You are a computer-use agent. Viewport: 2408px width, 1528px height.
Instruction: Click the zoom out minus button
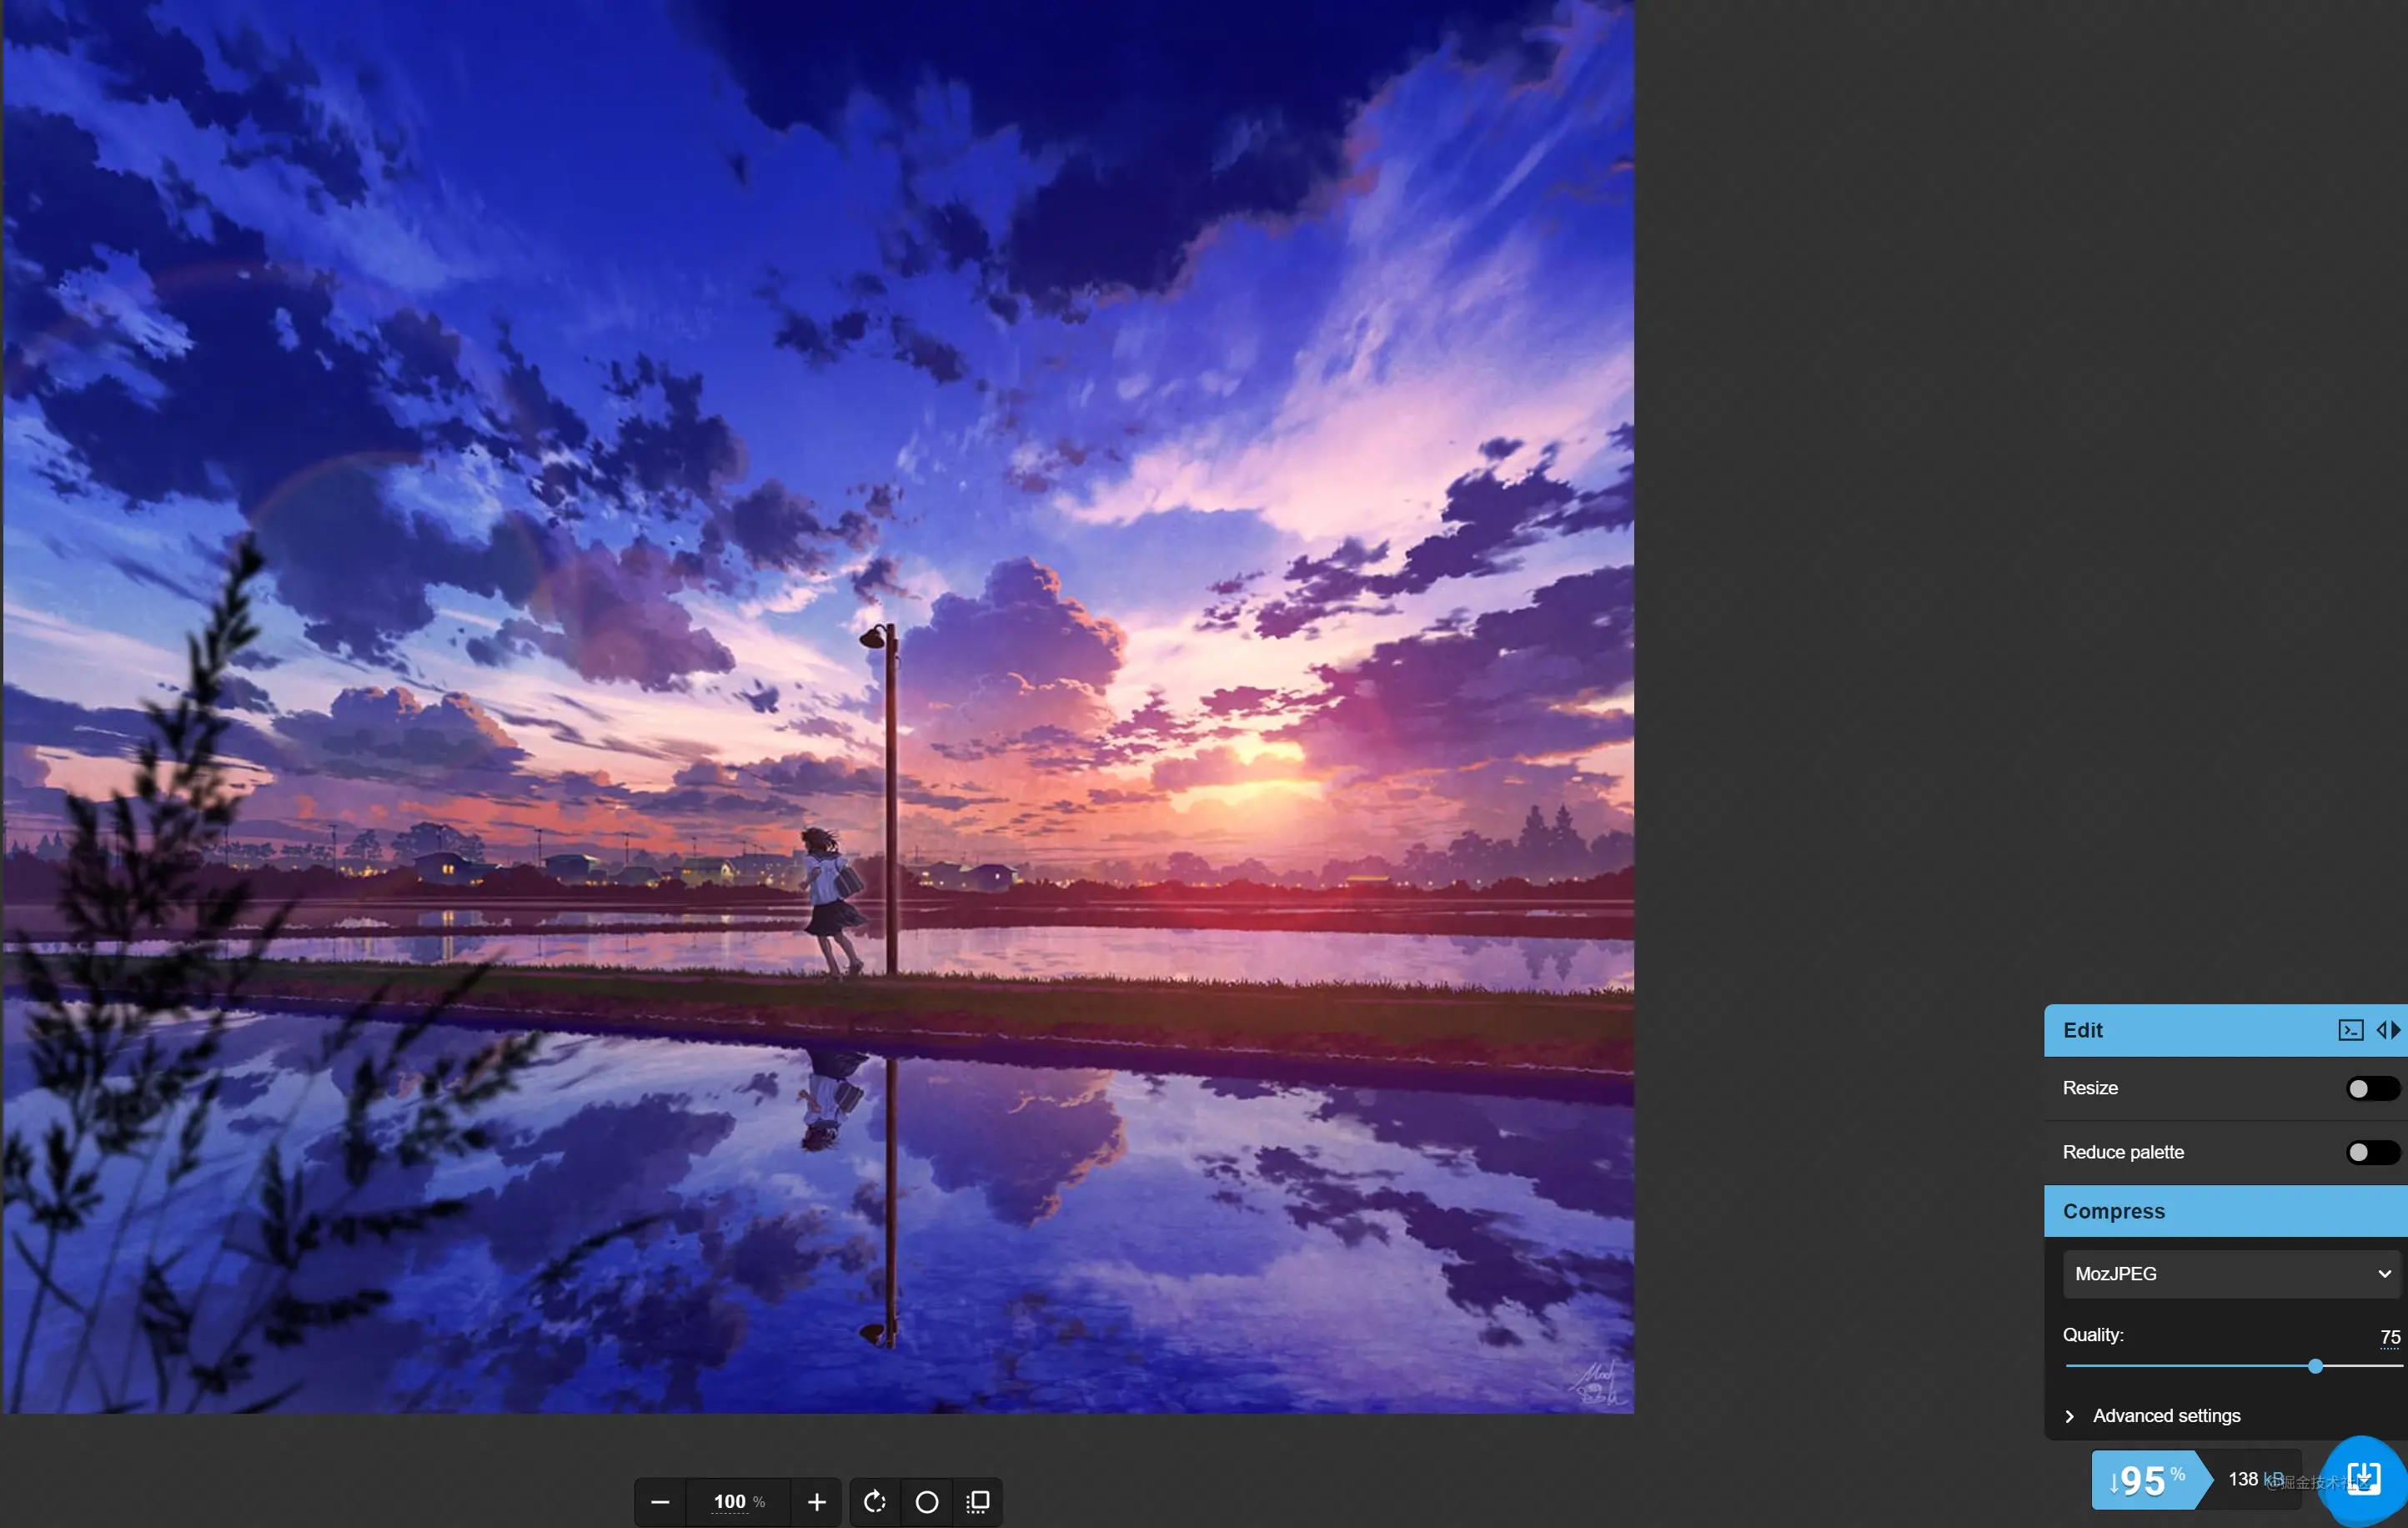[x=660, y=1502]
